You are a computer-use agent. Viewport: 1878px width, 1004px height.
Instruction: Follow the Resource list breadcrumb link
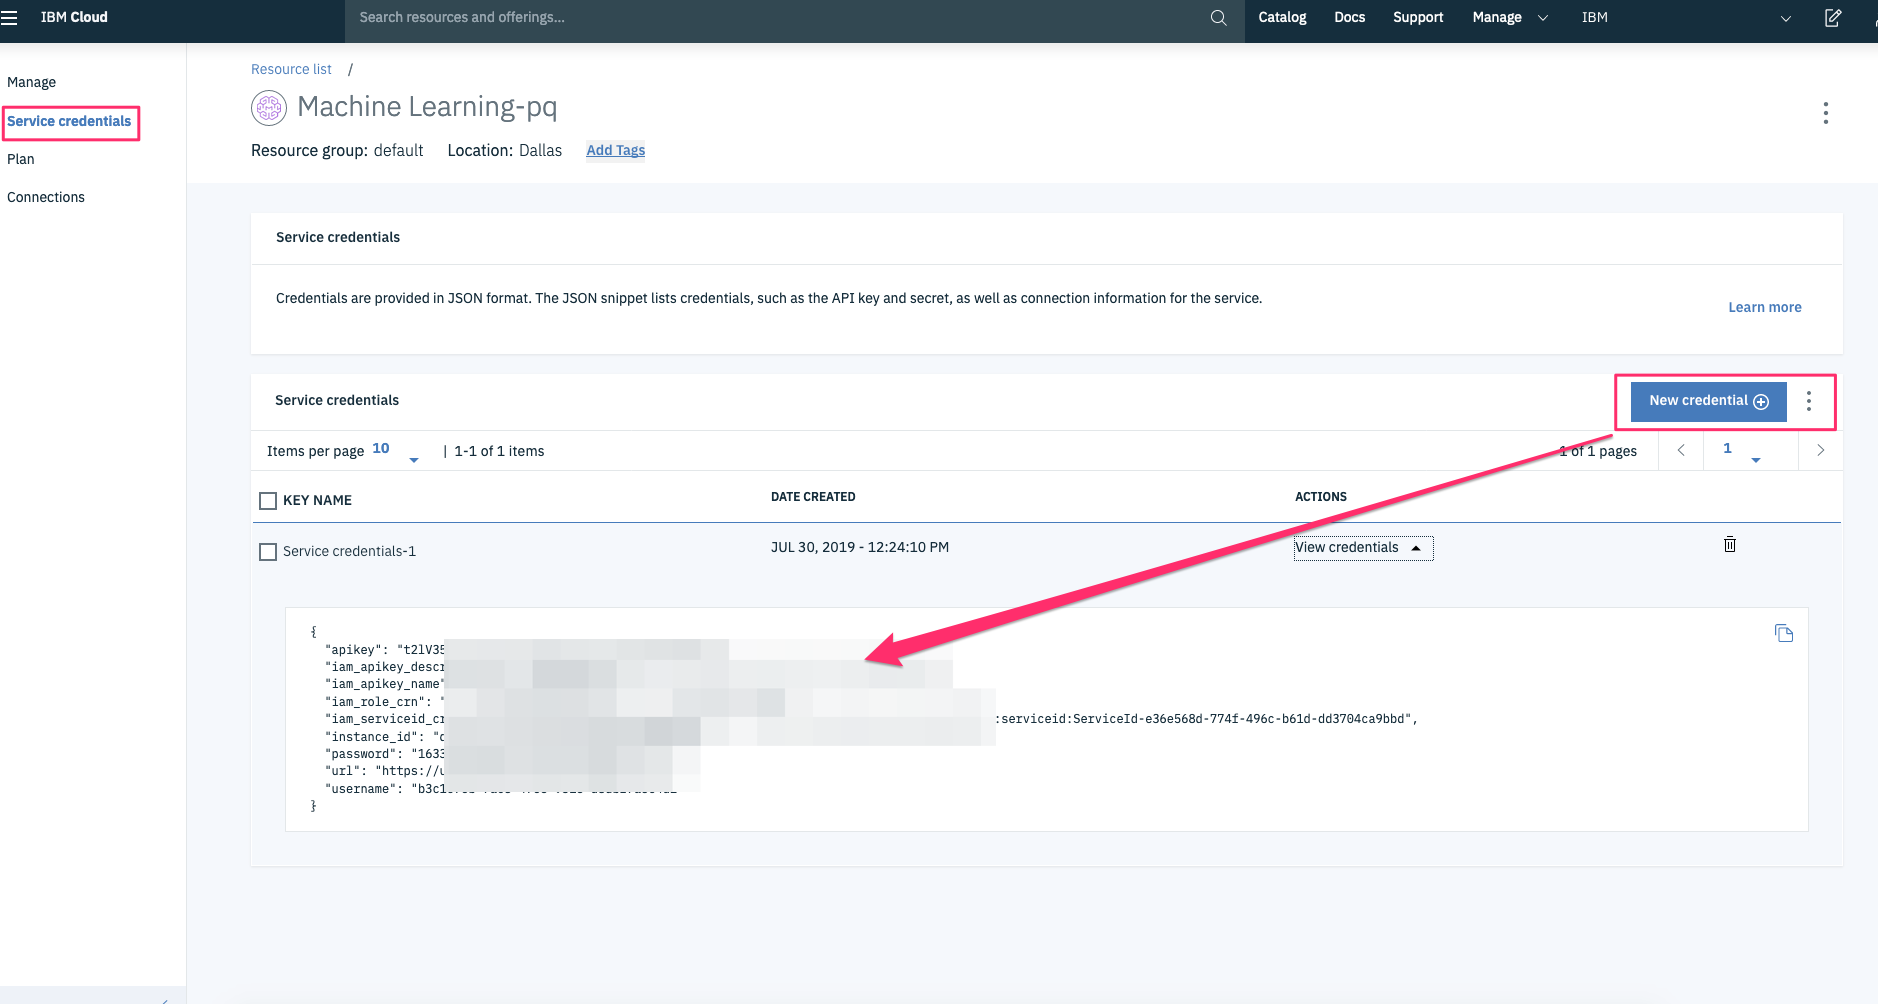291,69
